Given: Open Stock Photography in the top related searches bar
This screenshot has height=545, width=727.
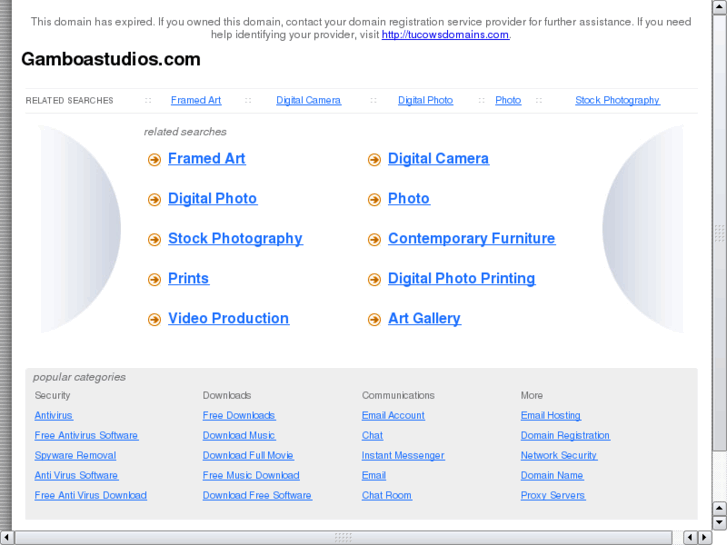Looking at the screenshot, I should pos(617,100).
